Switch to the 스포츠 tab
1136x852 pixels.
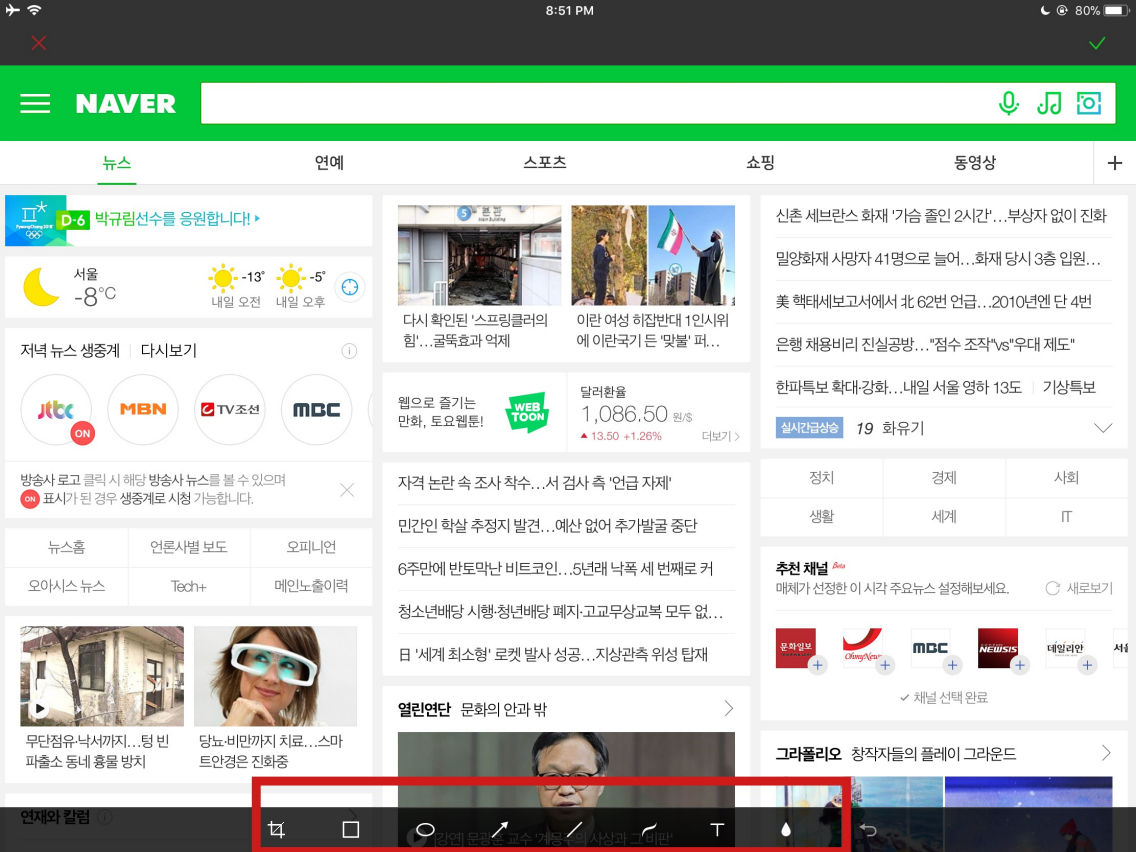[x=545, y=163]
